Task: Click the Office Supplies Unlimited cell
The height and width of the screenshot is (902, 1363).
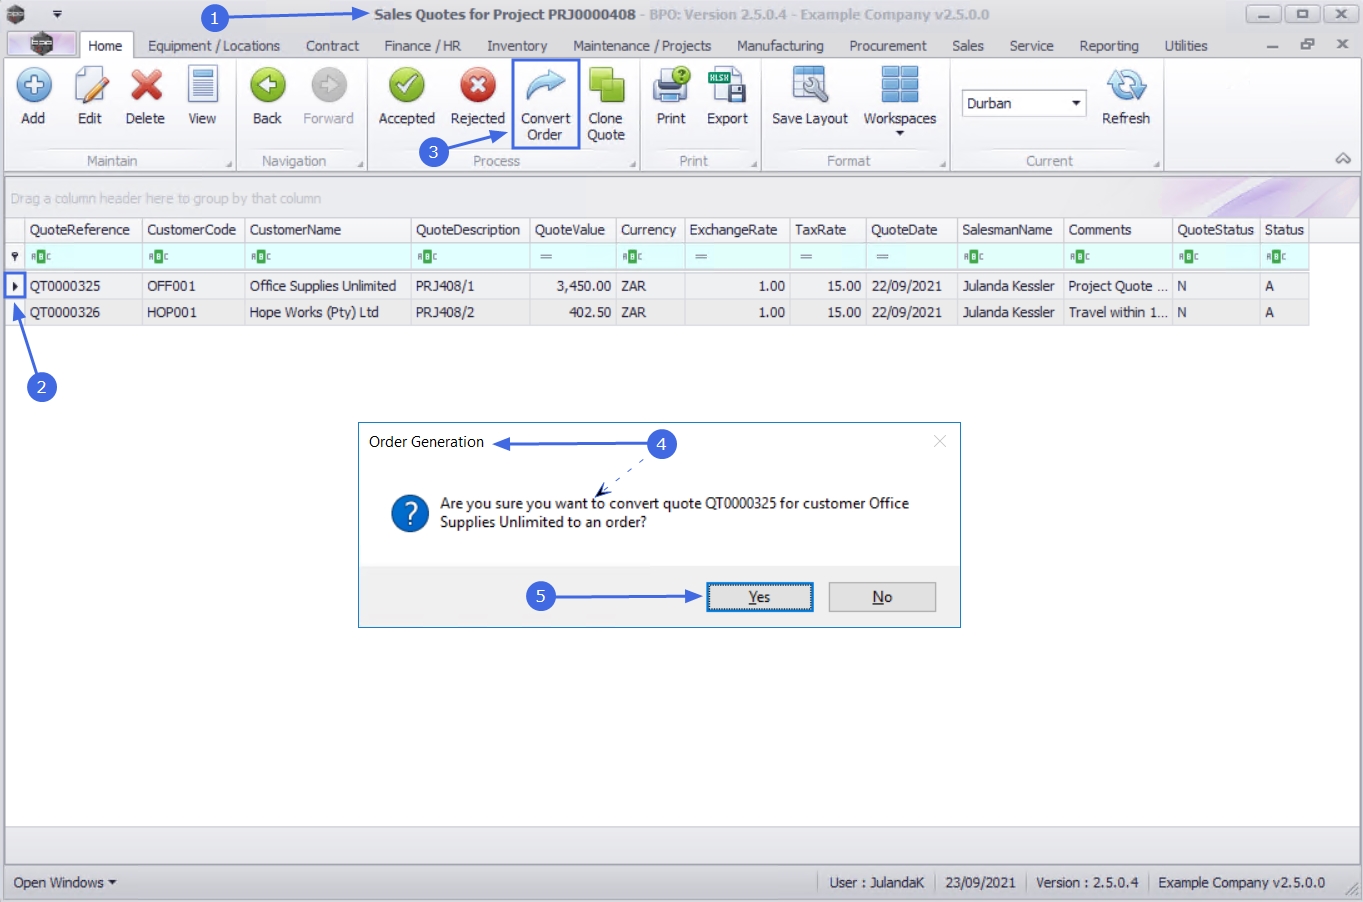Action: click(x=327, y=286)
